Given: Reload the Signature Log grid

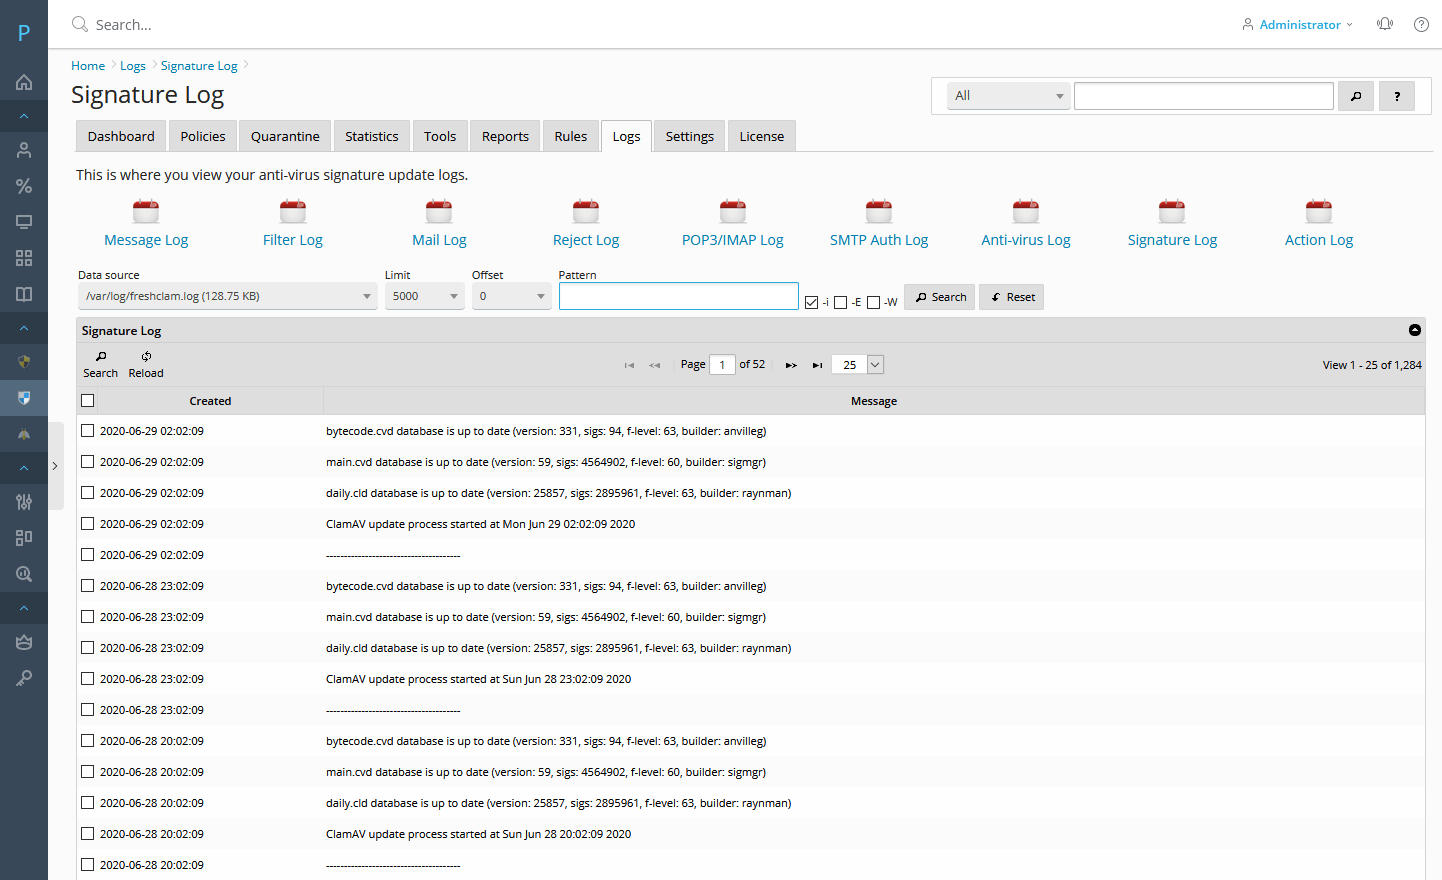Looking at the screenshot, I should tap(146, 364).
